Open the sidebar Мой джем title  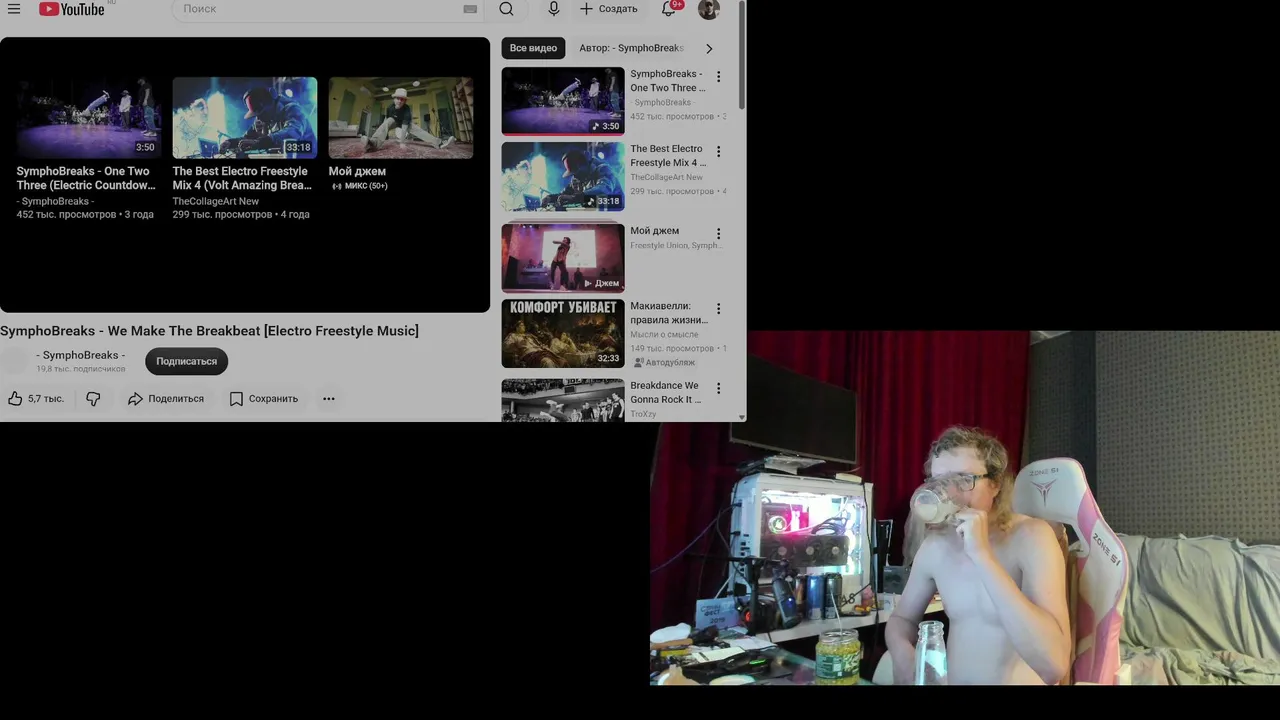(x=654, y=231)
